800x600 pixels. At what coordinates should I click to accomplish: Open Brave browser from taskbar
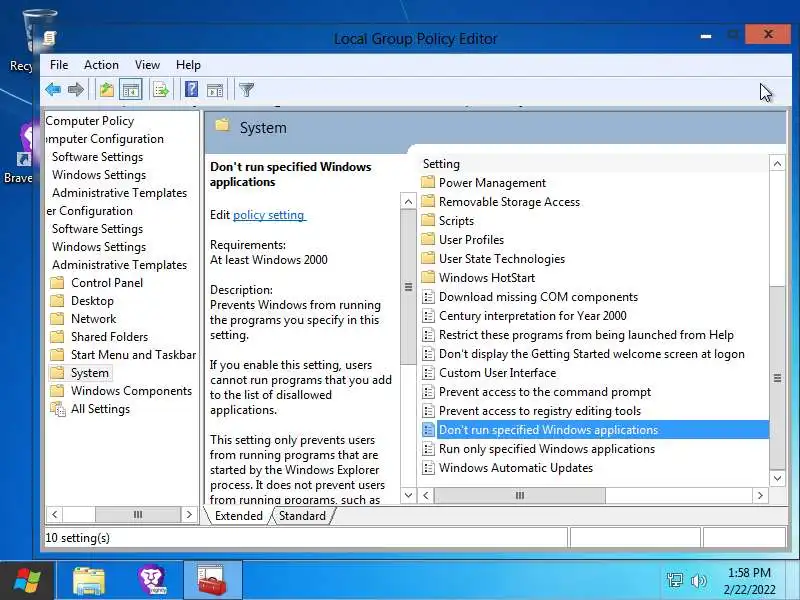152,581
